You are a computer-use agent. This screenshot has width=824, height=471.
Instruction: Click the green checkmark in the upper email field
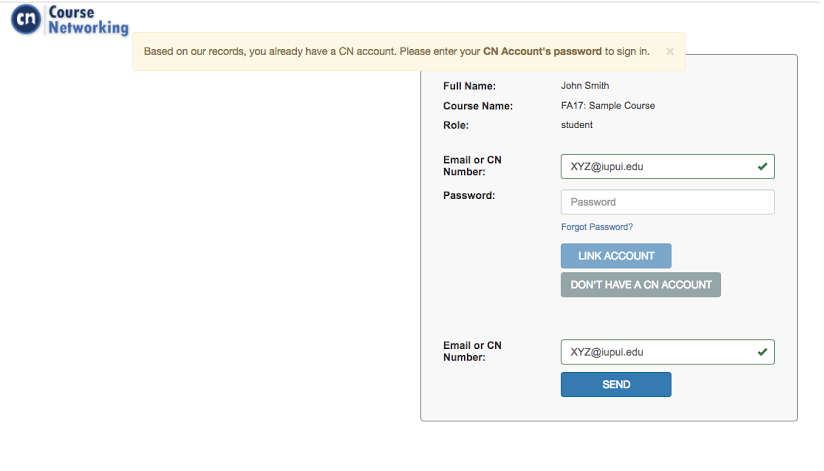[x=763, y=167]
